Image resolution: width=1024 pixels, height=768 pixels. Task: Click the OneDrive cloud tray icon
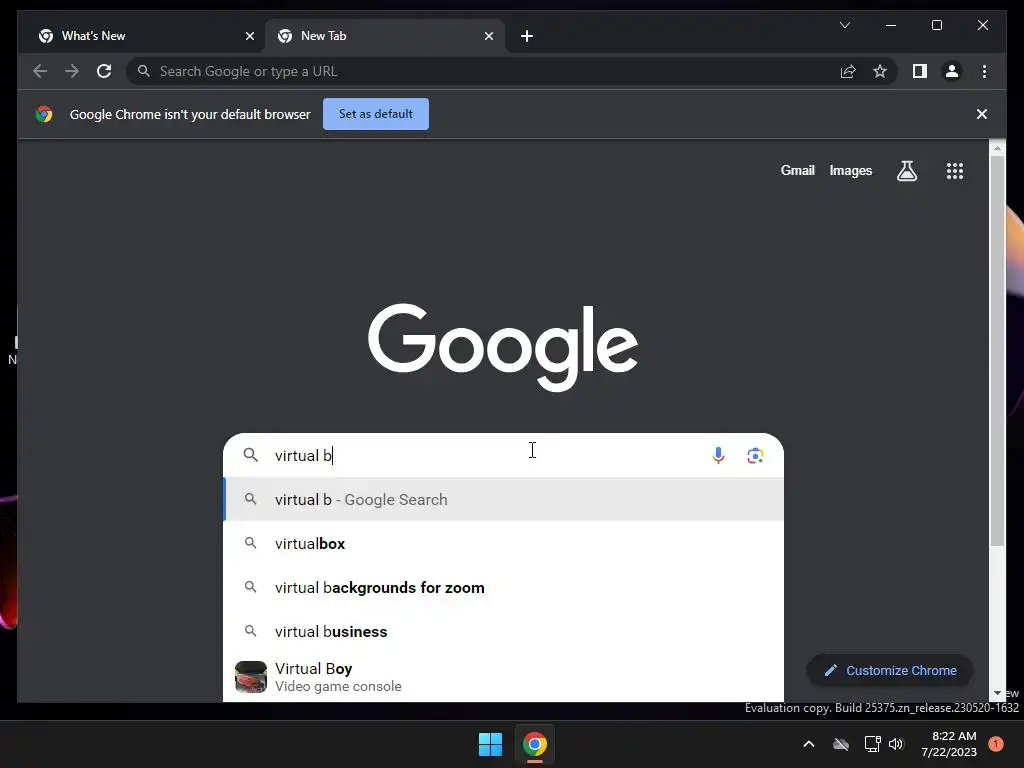pos(841,744)
